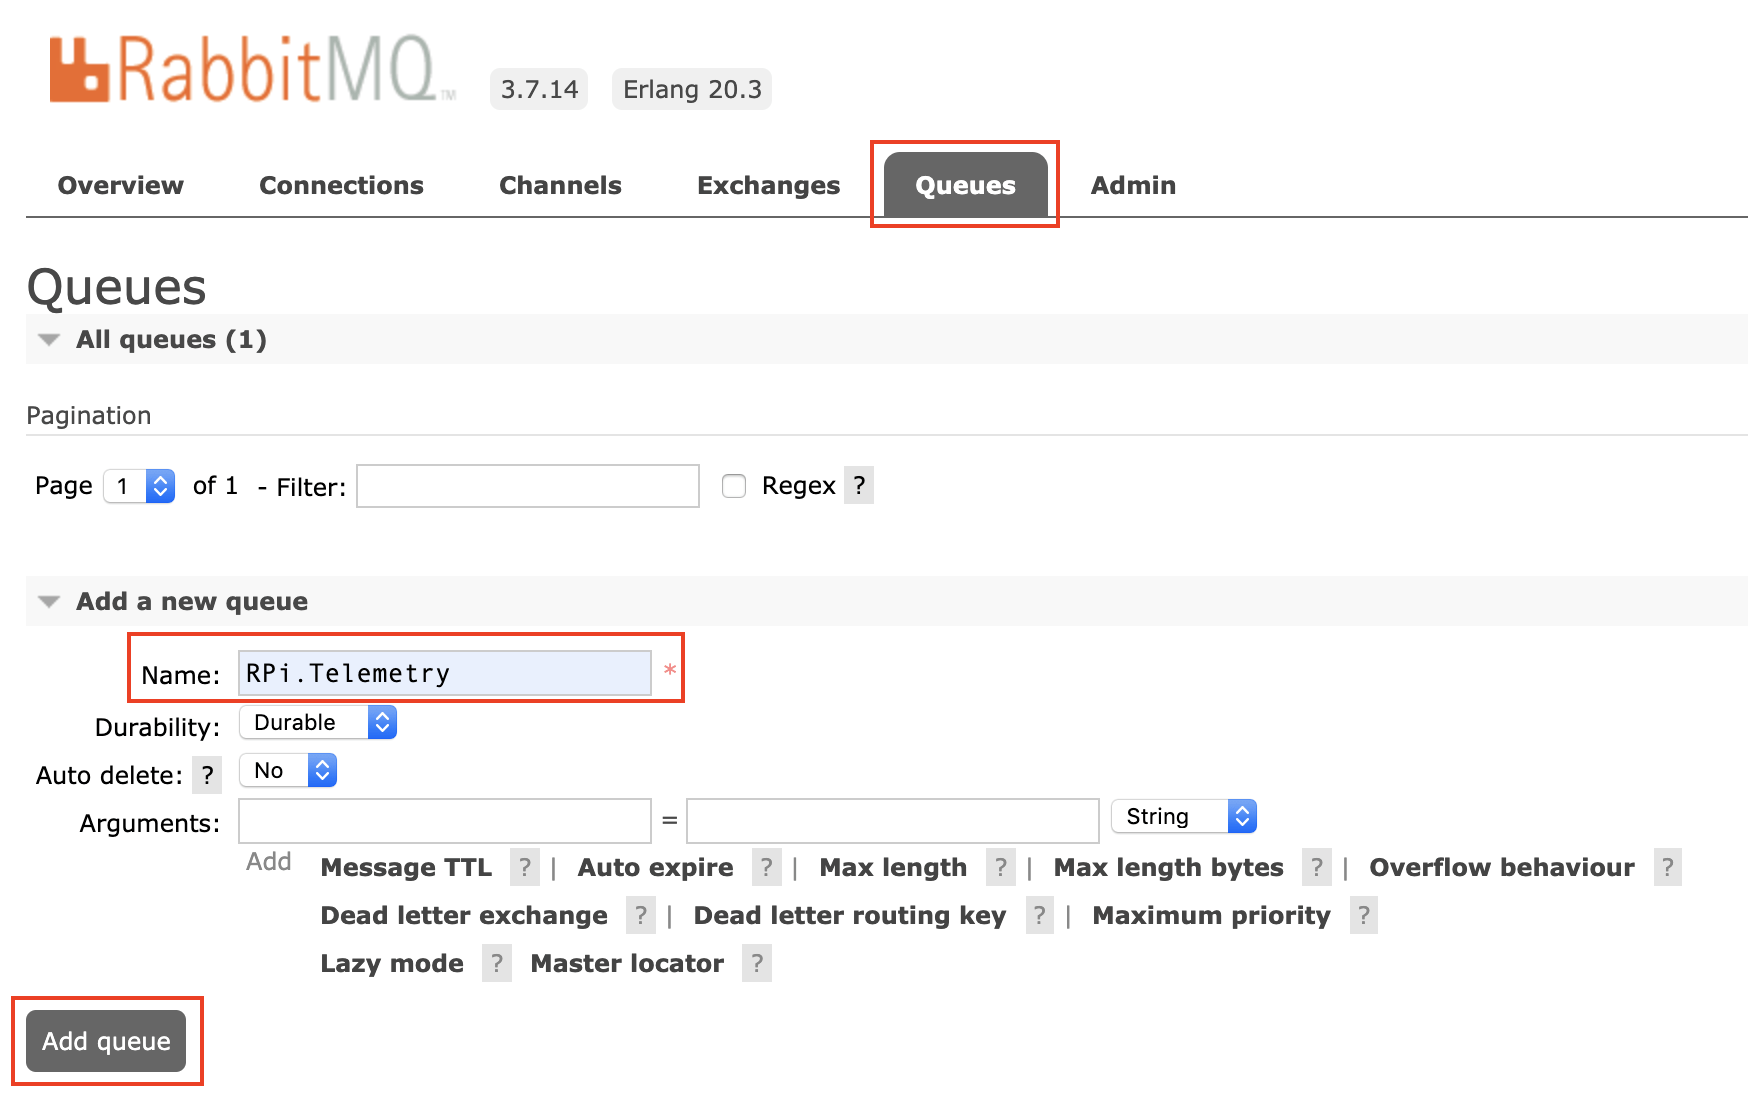This screenshot has height=1094, width=1748.
Task: Add Master locator argument
Action: (x=627, y=963)
